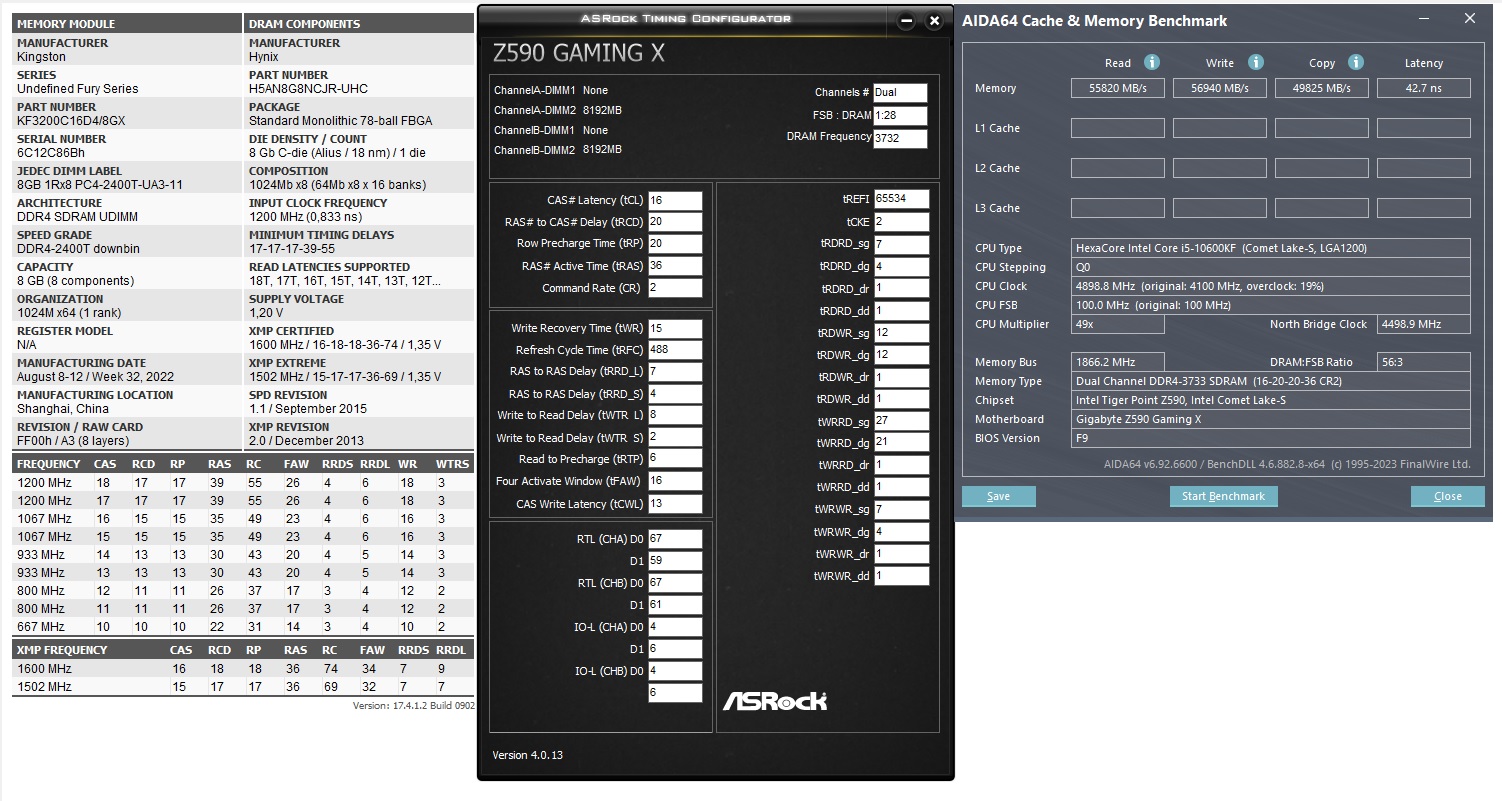This screenshot has height=801, width=1502.
Task: Select the Refresh Cycle Time (tRFC) field
Action: pyautogui.click(x=675, y=350)
